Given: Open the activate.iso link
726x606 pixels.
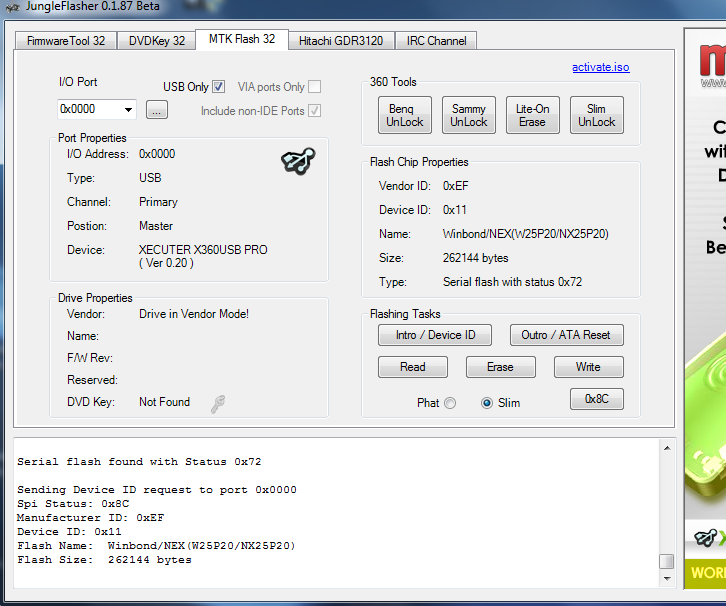Looking at the screenshot, I should coord(601,67).
